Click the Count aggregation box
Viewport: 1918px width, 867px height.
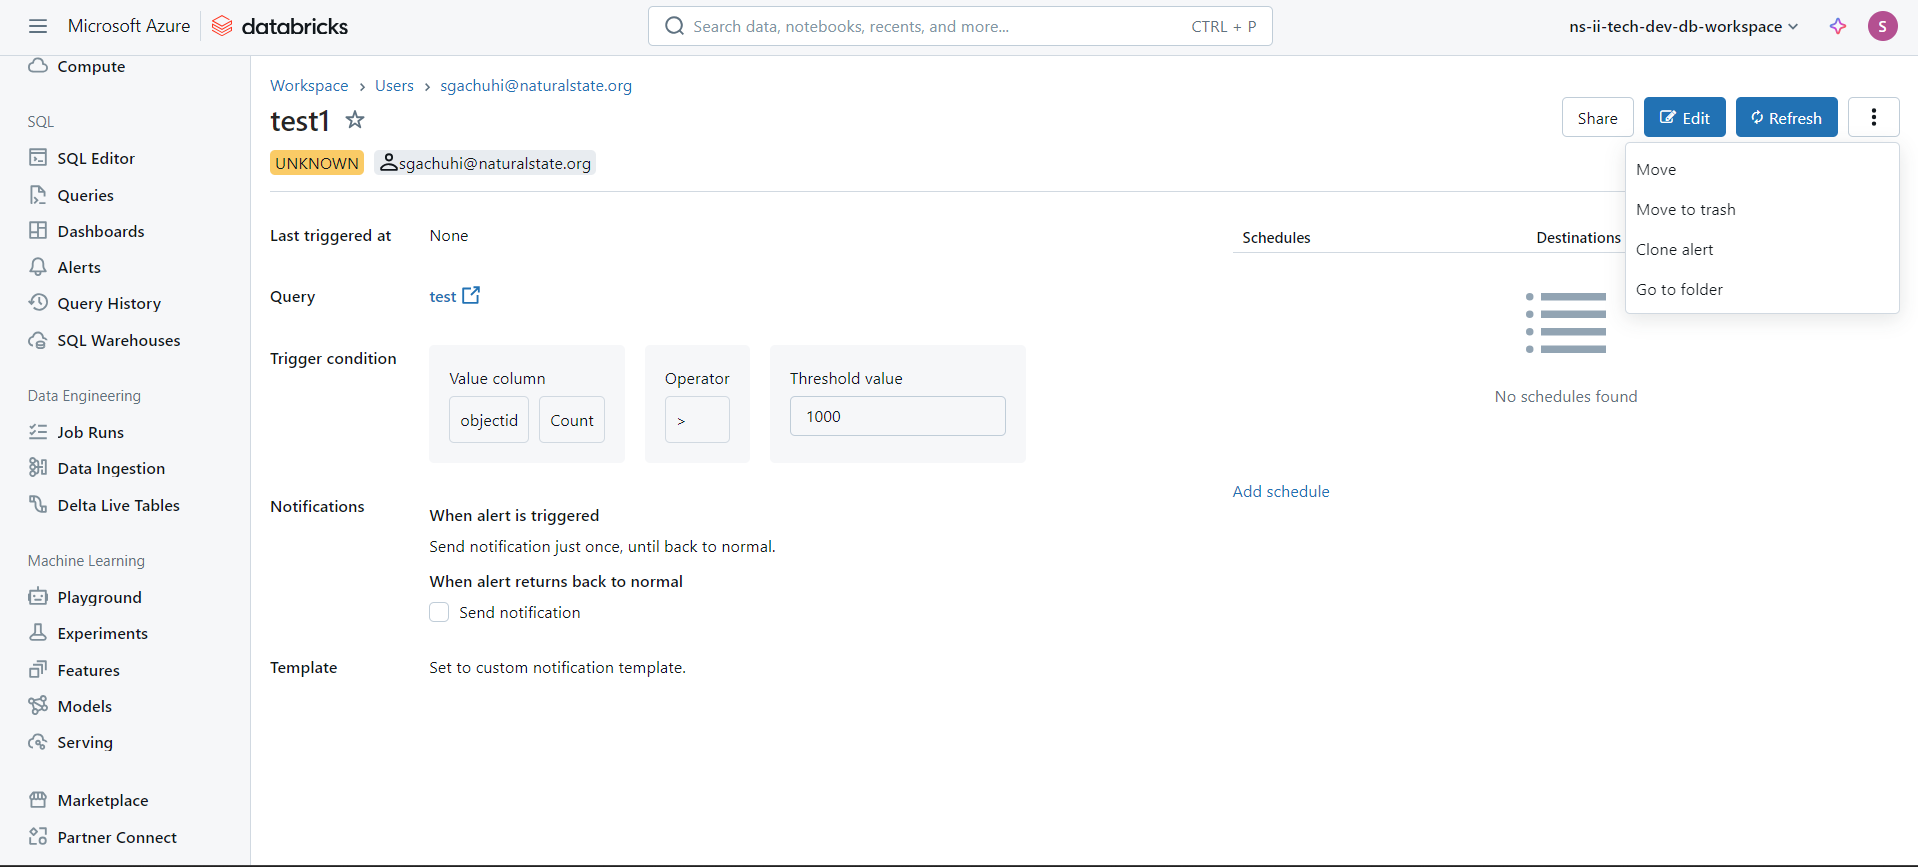coord(572,420)
